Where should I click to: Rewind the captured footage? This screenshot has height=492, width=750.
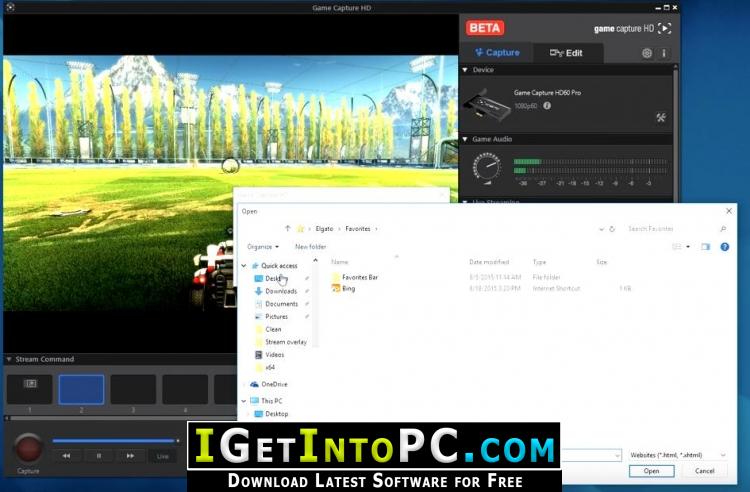click(66, 456)
